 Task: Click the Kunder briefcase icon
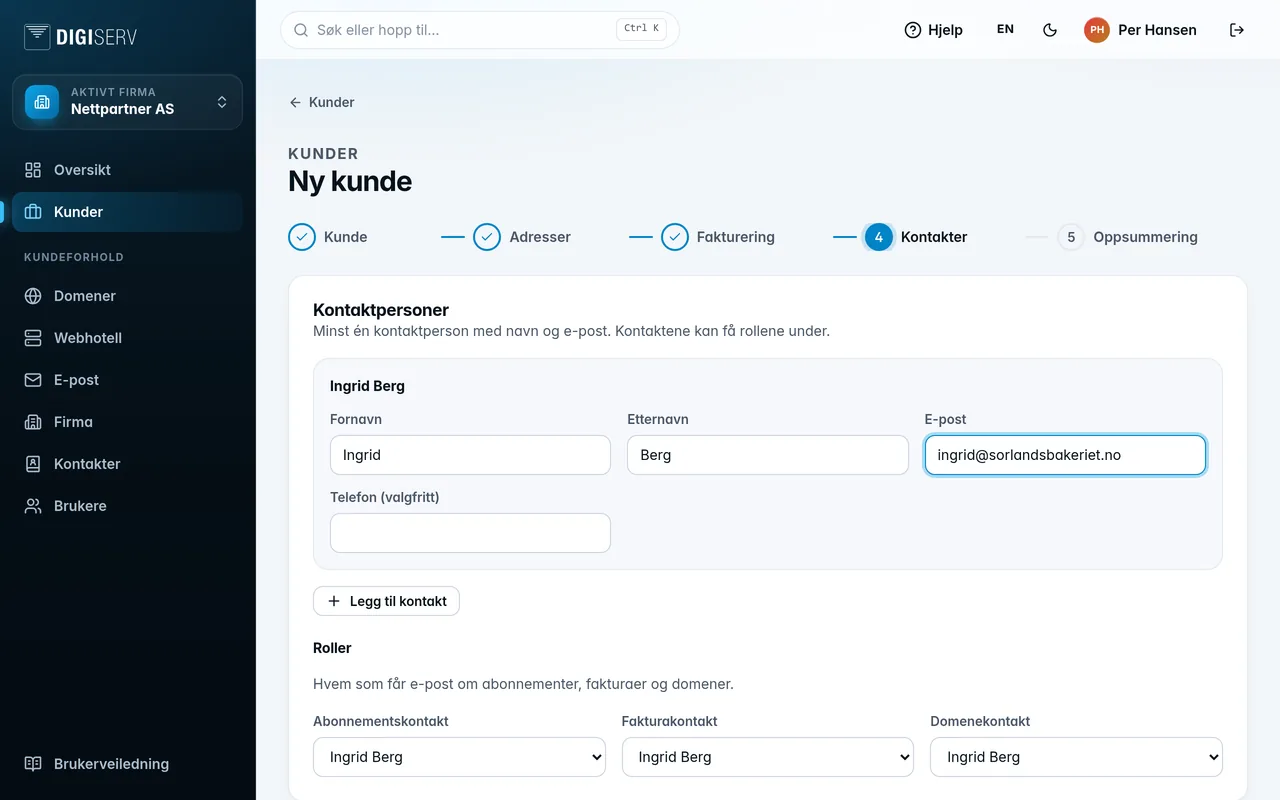(x=33, y=212)
